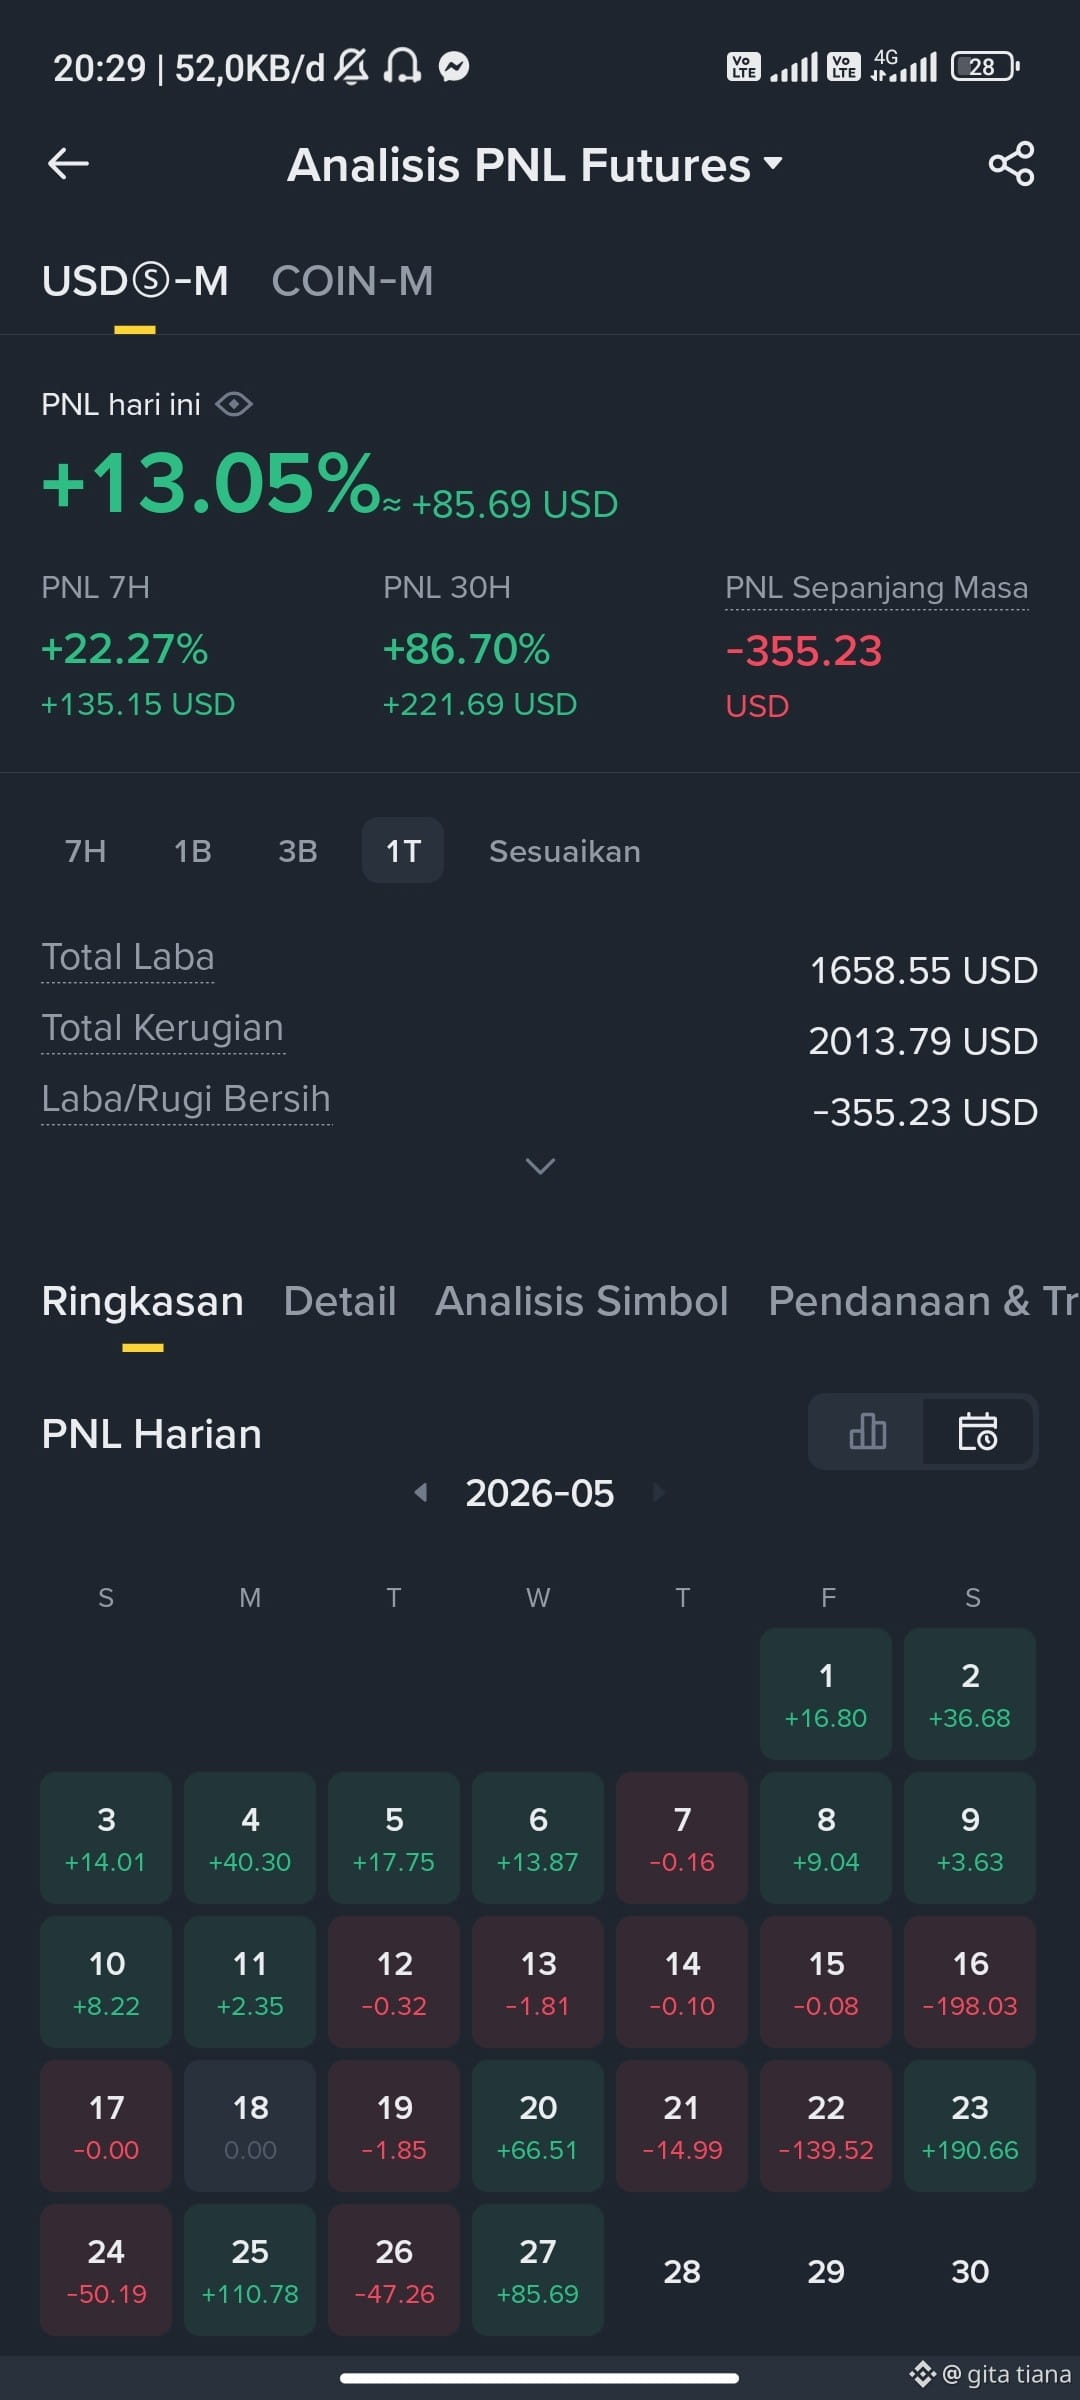The width and height of the screenshot is (1080, 2400).
Task: Go to previous month arrow
Action: (421, 1493)
